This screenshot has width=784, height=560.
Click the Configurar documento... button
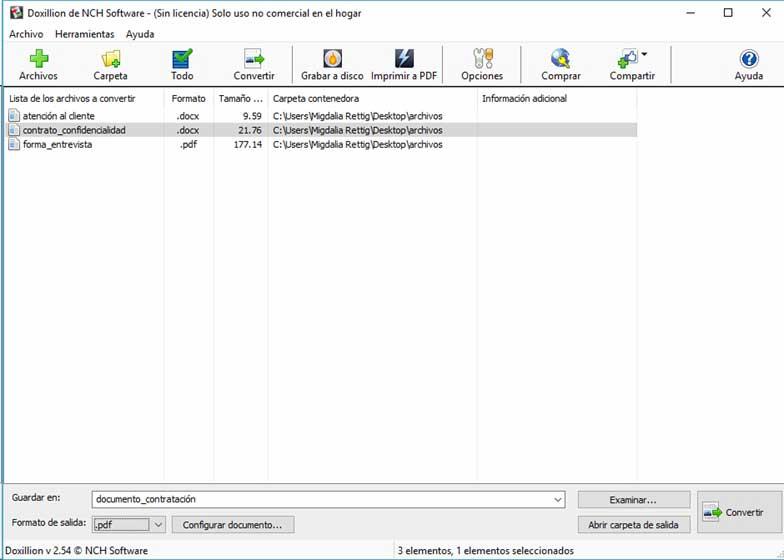pyautogui.click(x=232, y=525)
